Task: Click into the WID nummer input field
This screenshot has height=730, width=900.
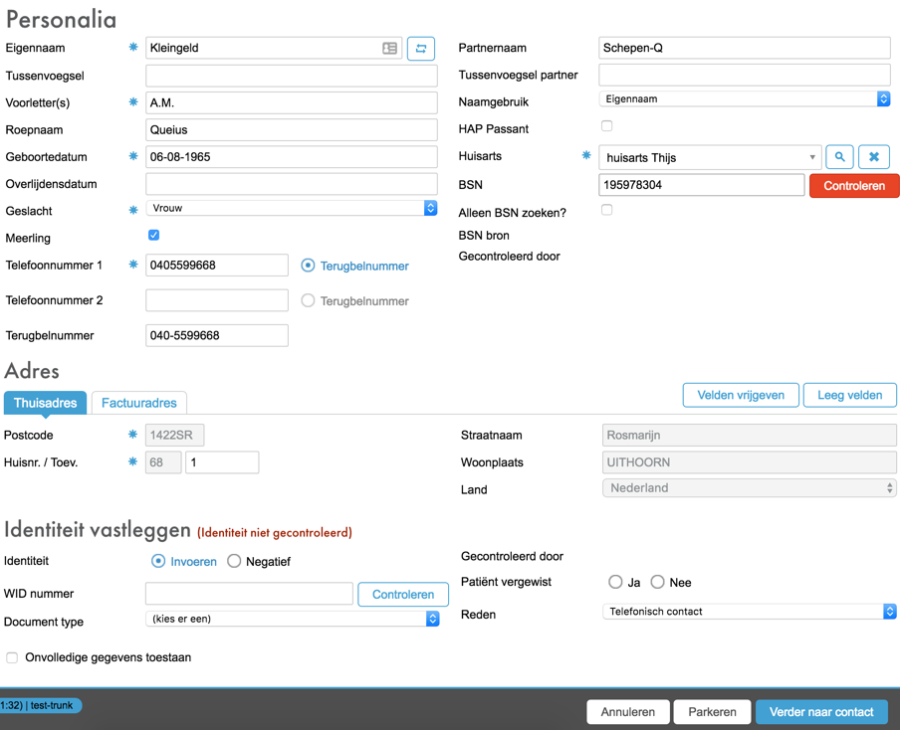Action: tap(249, 594)
